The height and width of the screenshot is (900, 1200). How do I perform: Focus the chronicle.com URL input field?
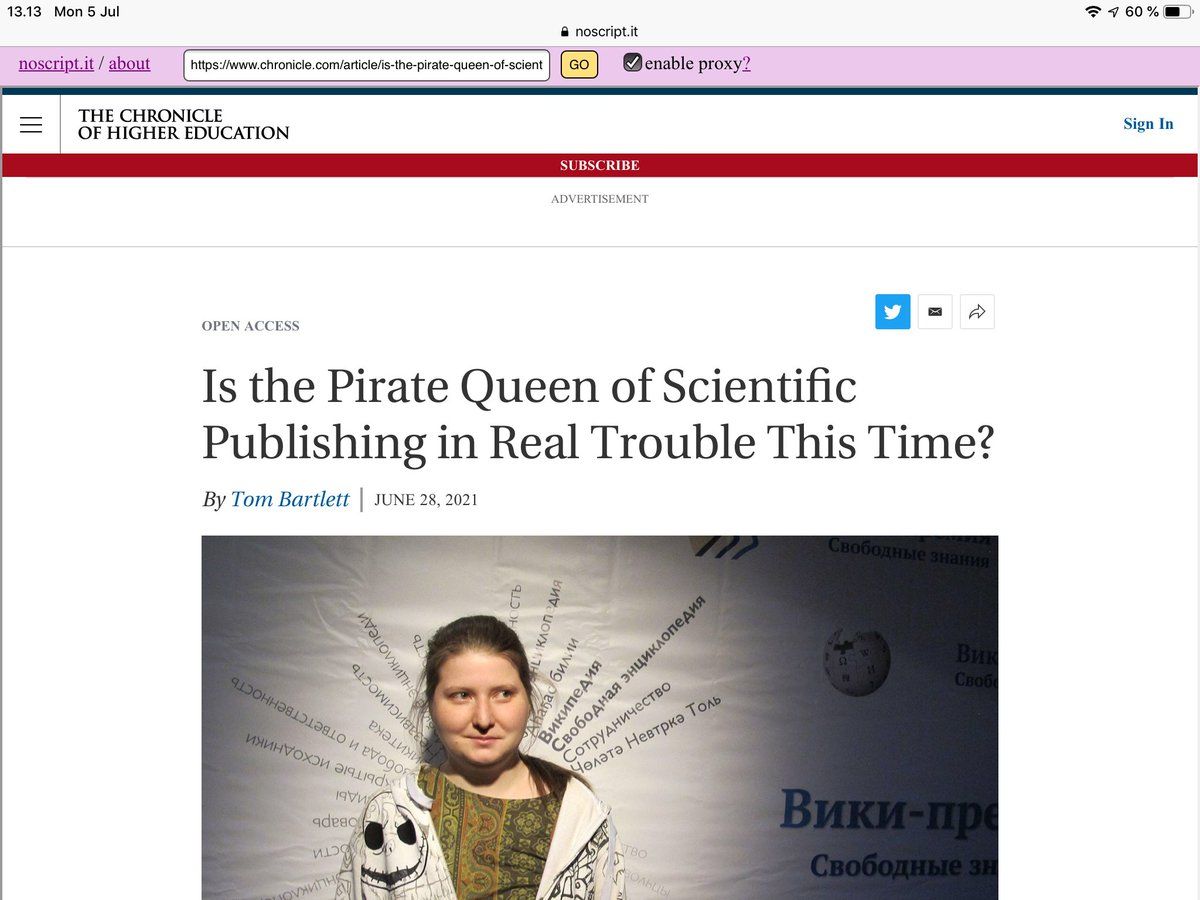367,65
